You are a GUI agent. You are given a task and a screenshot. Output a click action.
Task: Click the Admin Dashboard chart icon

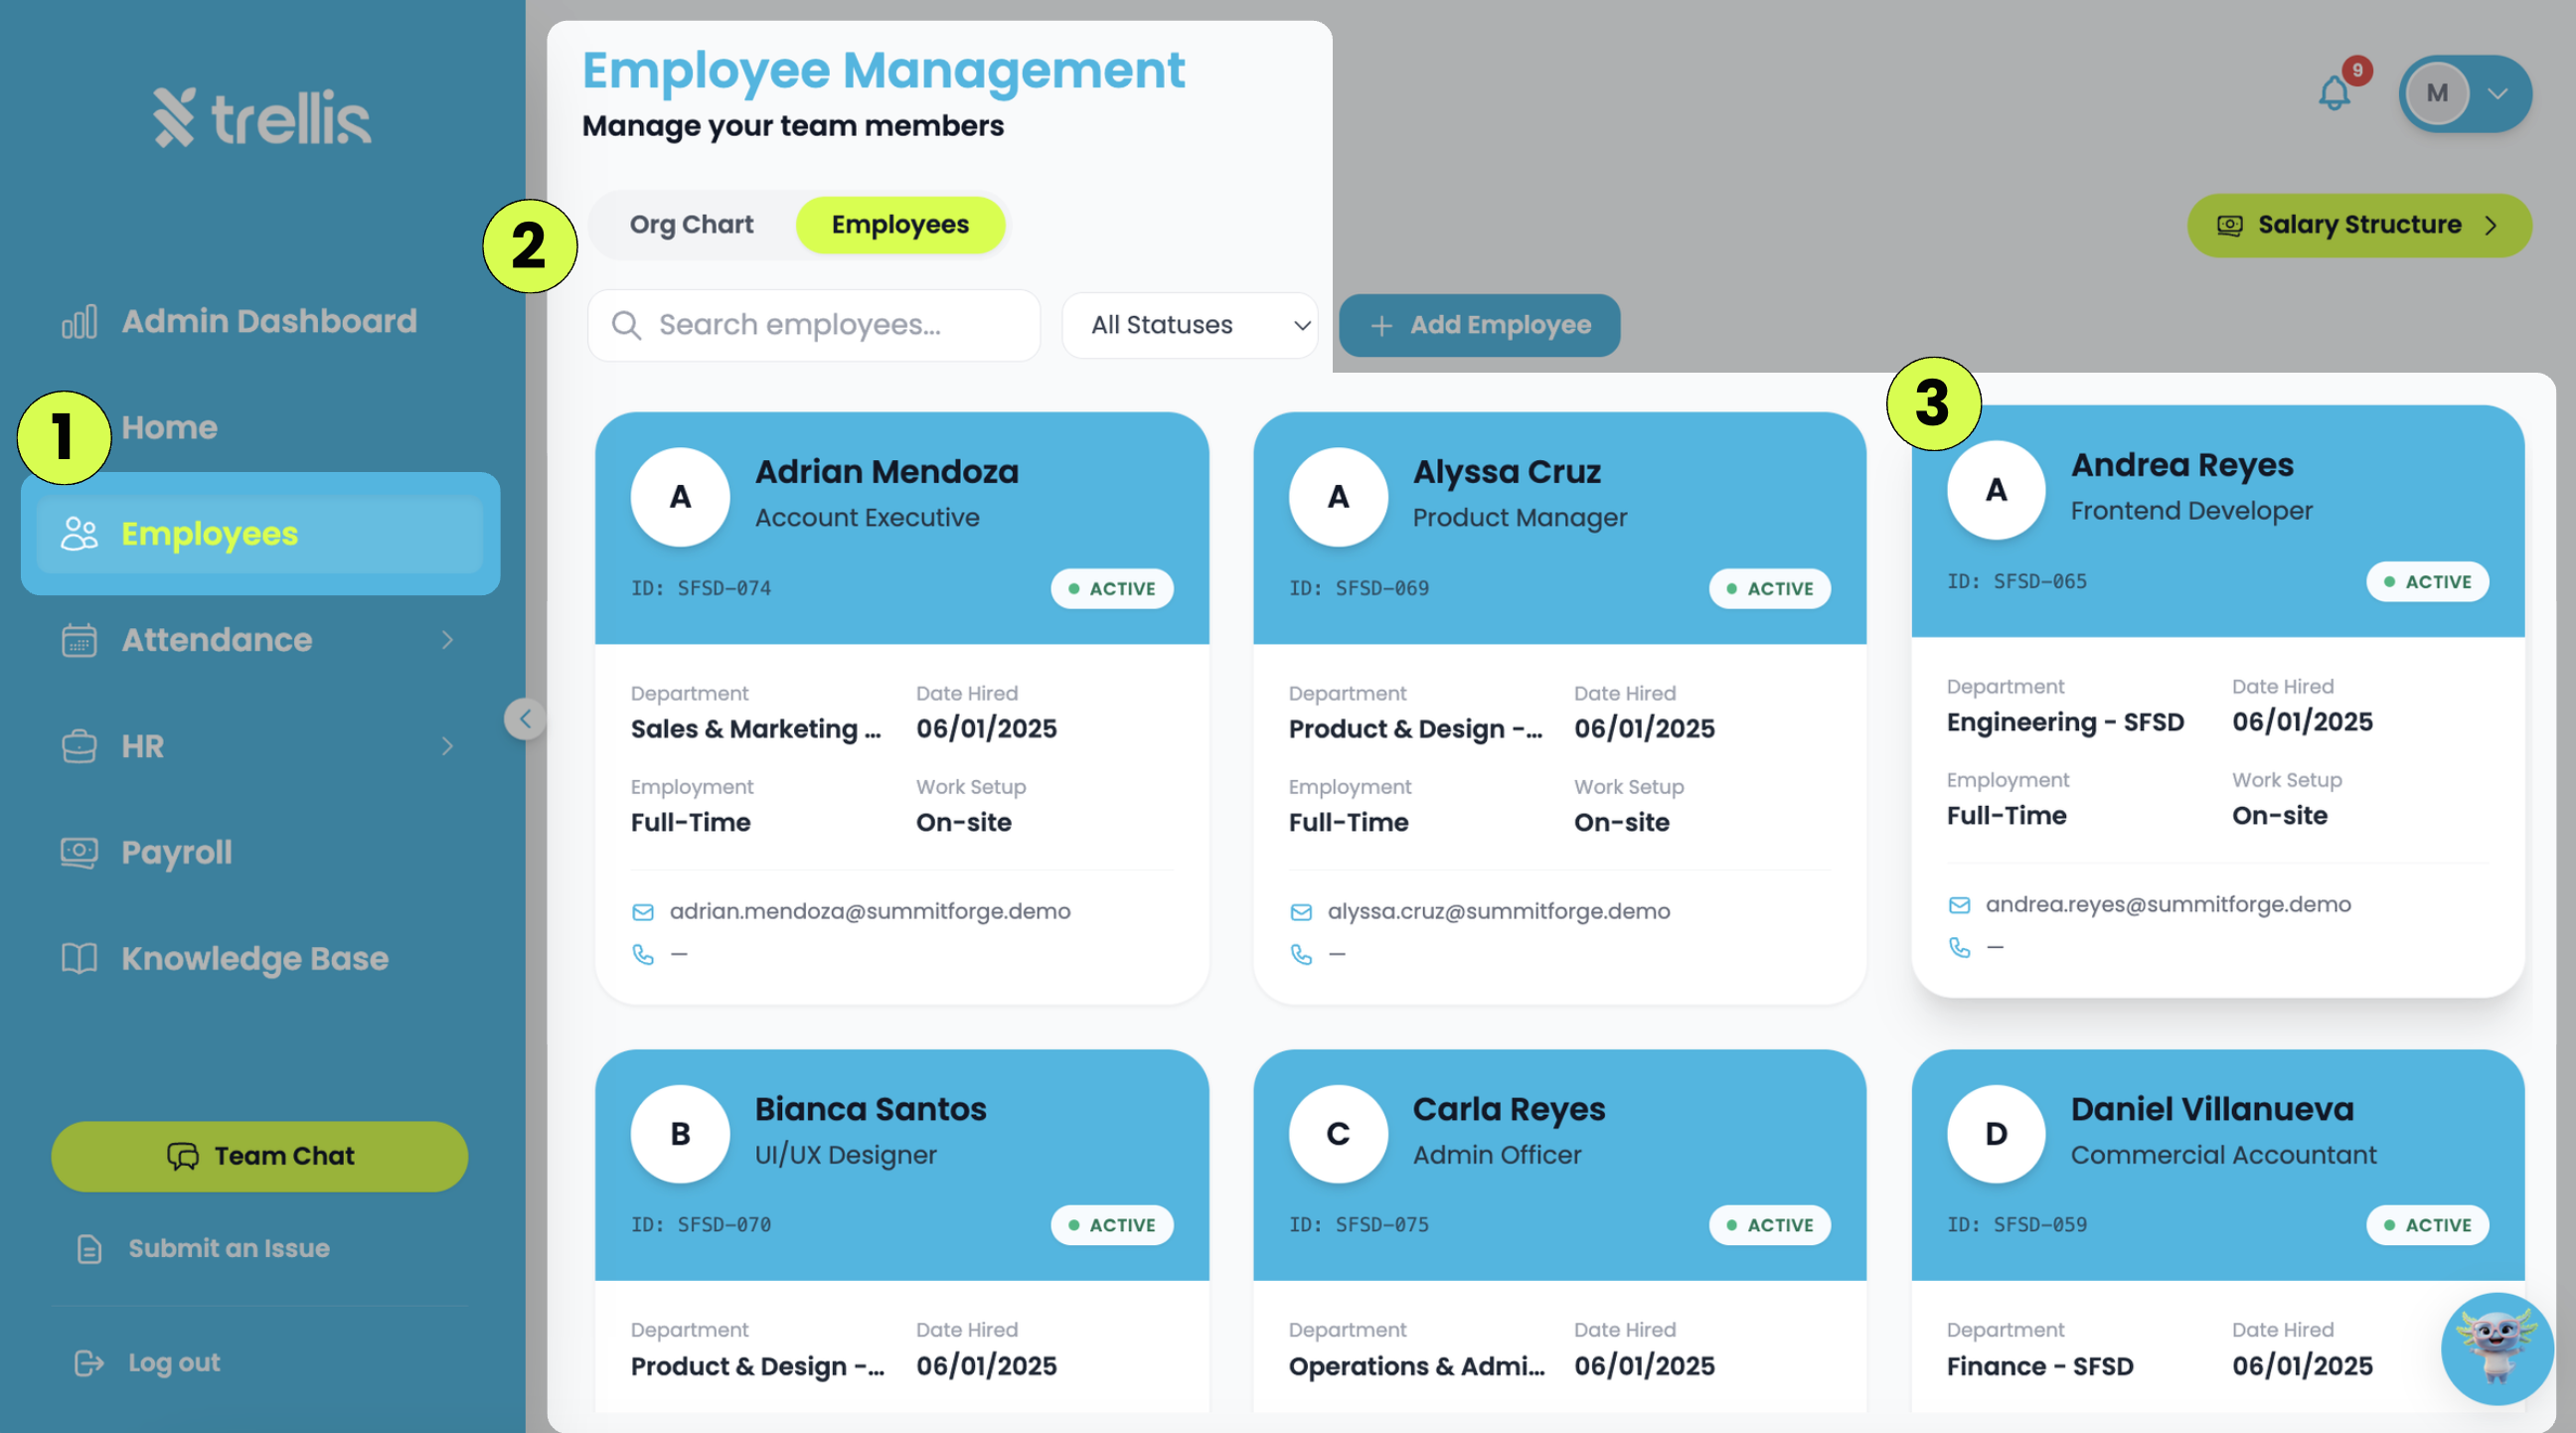(79, 321)
